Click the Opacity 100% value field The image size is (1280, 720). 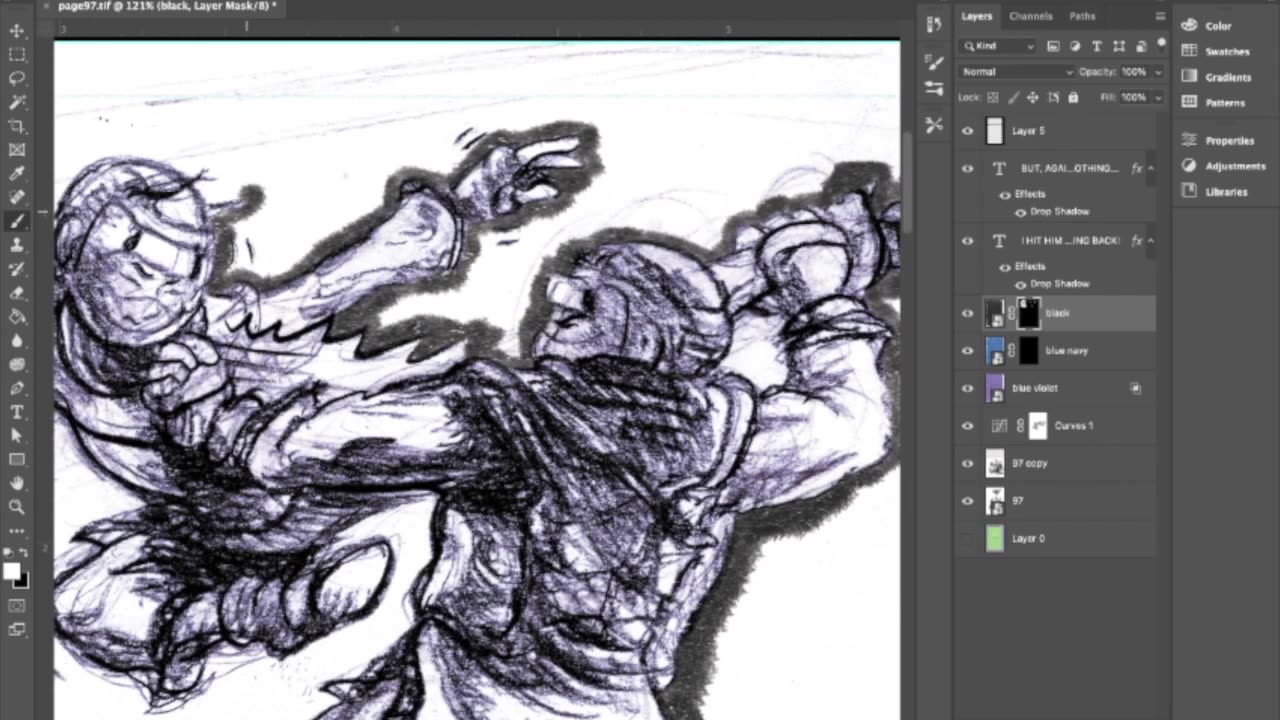(x=1134, y=72)
